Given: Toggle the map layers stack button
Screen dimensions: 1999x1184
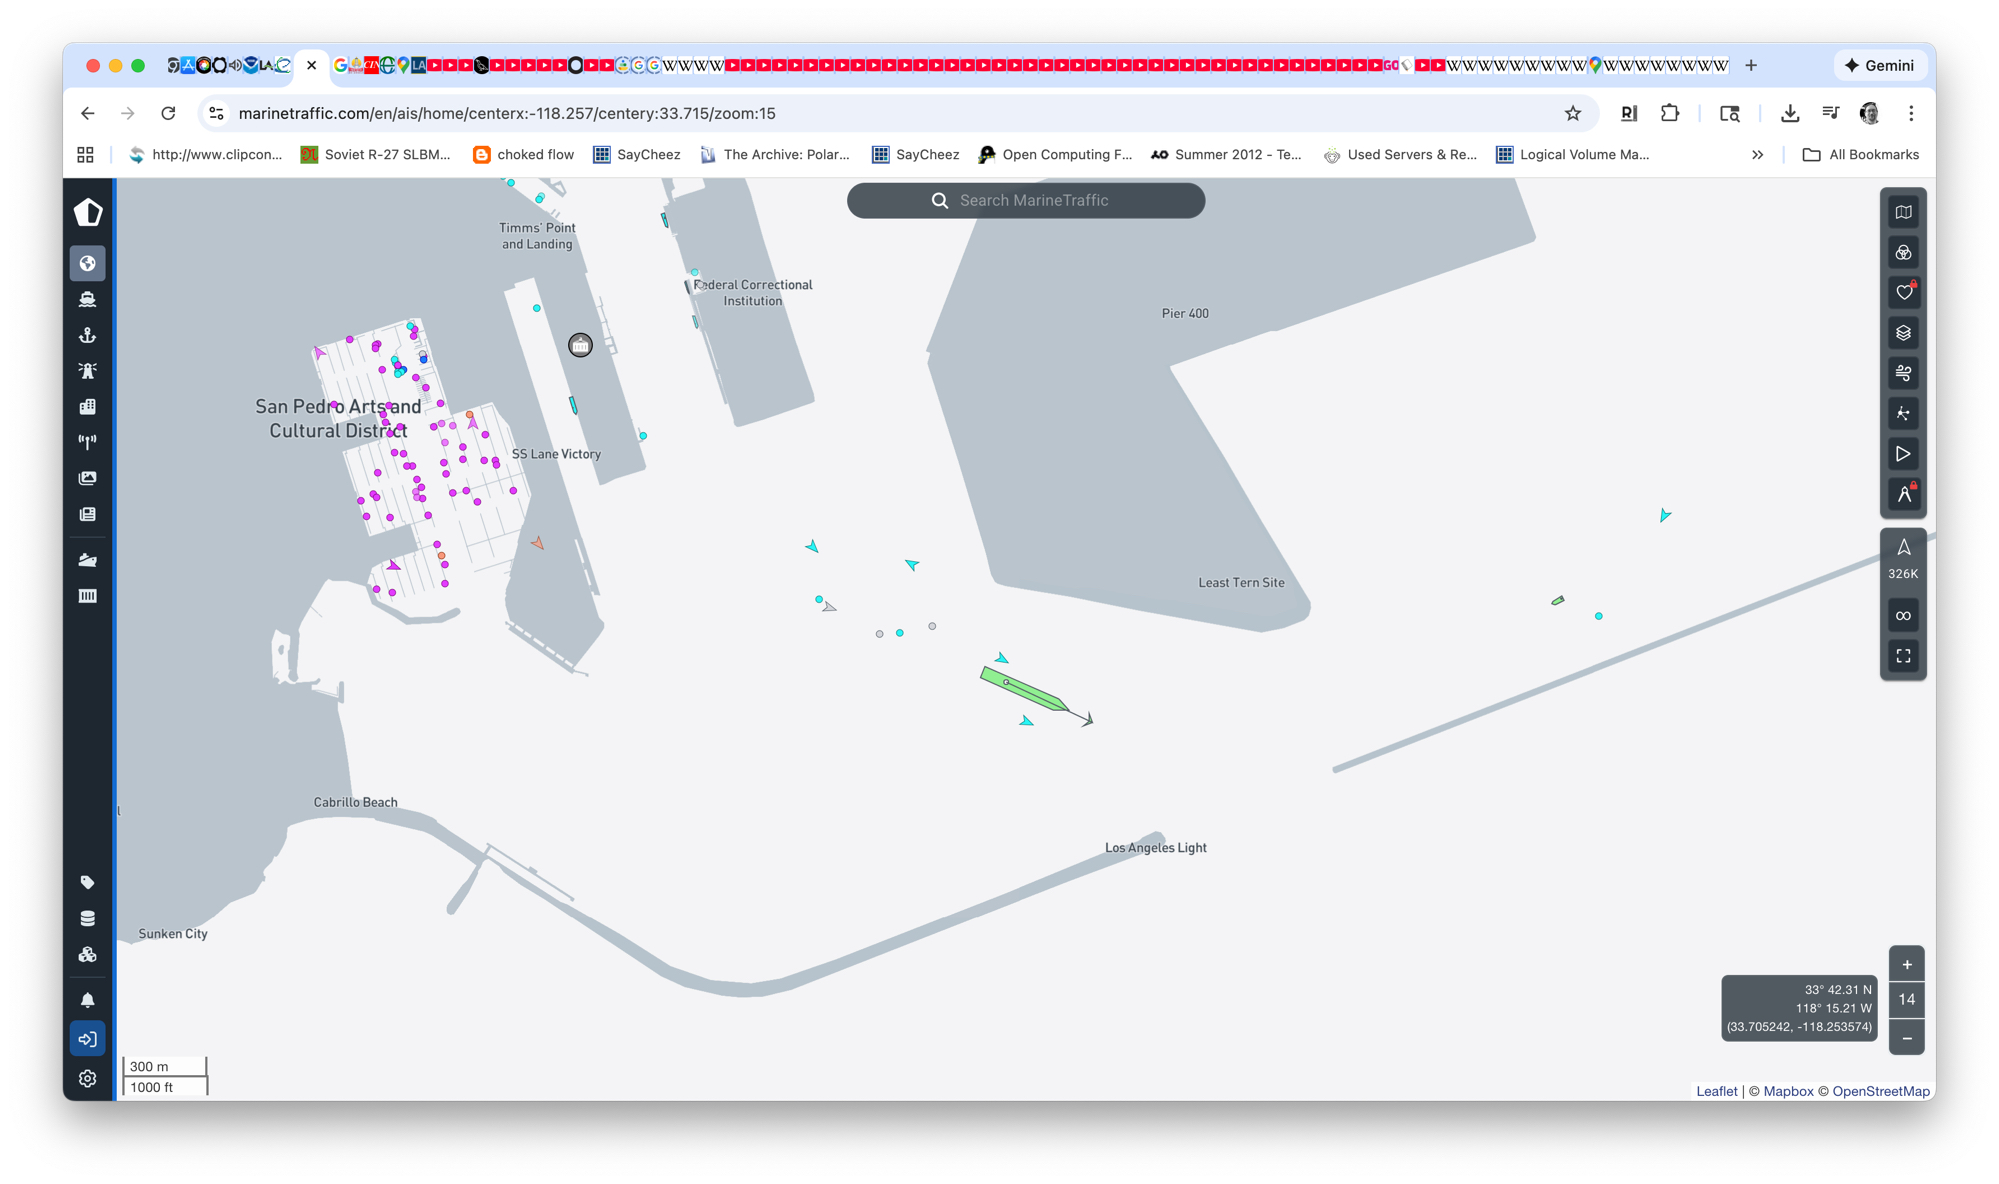Looking at the screenshot, I should click(x=1903, y=333).
